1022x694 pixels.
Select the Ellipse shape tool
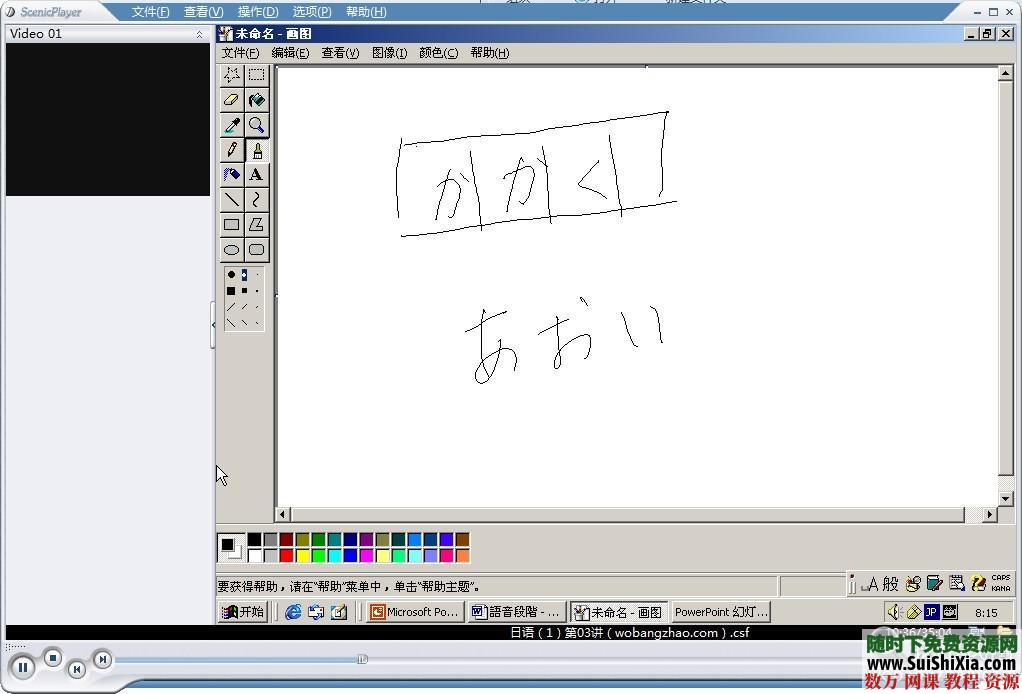[232, 250]
